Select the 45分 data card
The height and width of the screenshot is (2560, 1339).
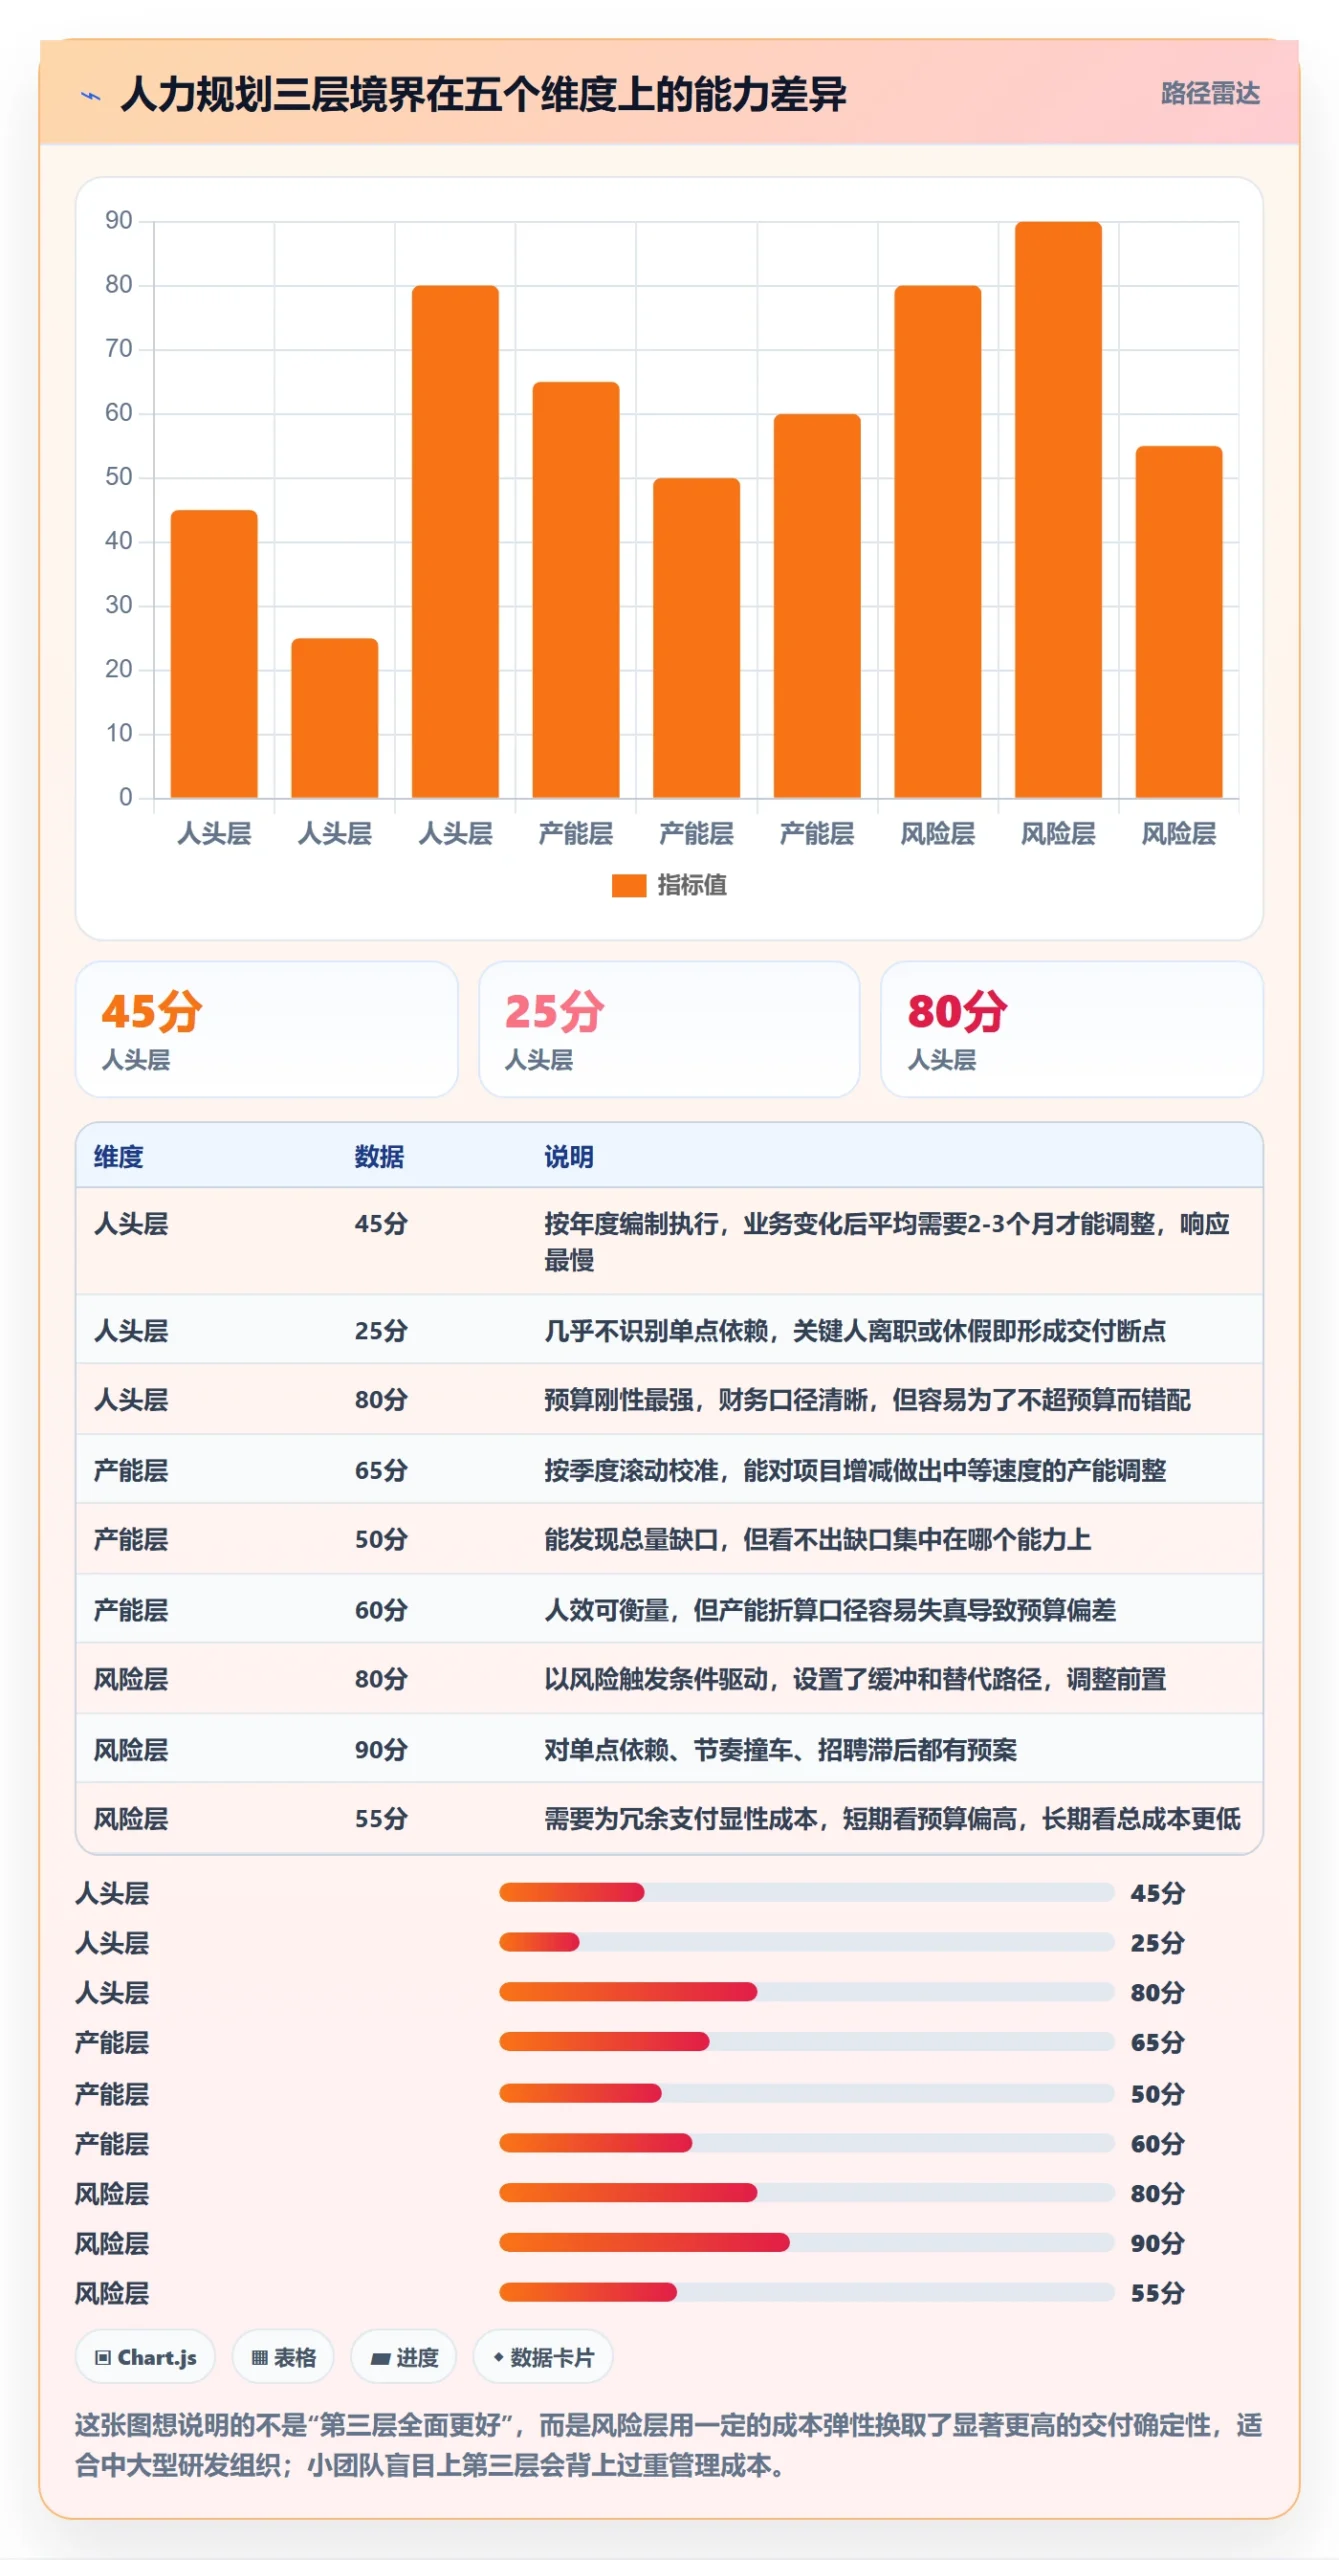pyautogui.click(x=267, y=1029)
